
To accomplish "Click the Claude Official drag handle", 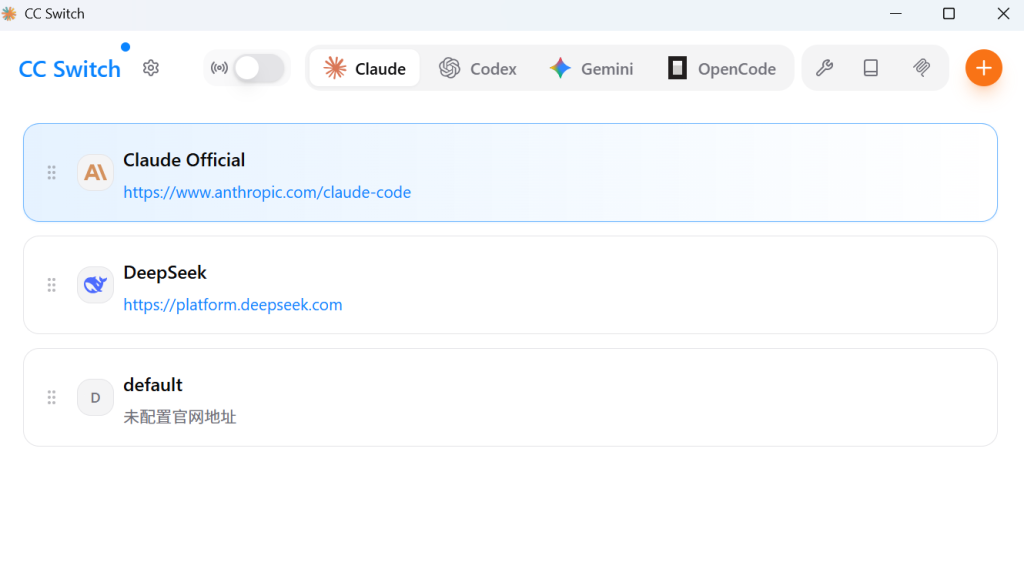I will click(52, 173).
